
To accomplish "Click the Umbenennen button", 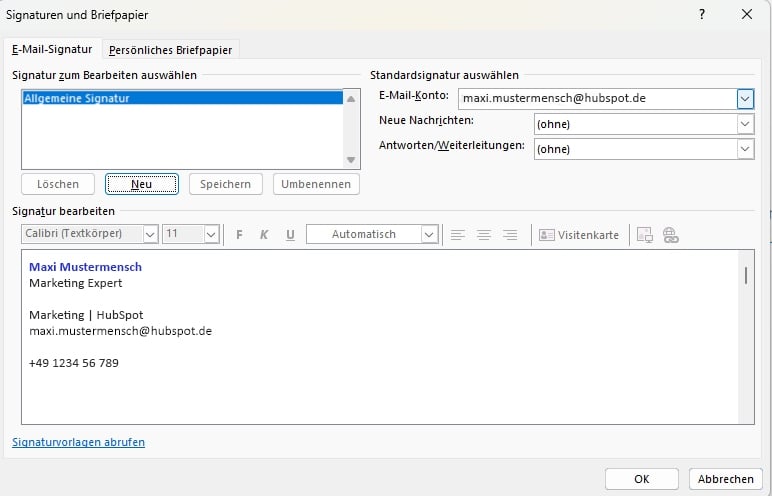I will click(316, 184).
